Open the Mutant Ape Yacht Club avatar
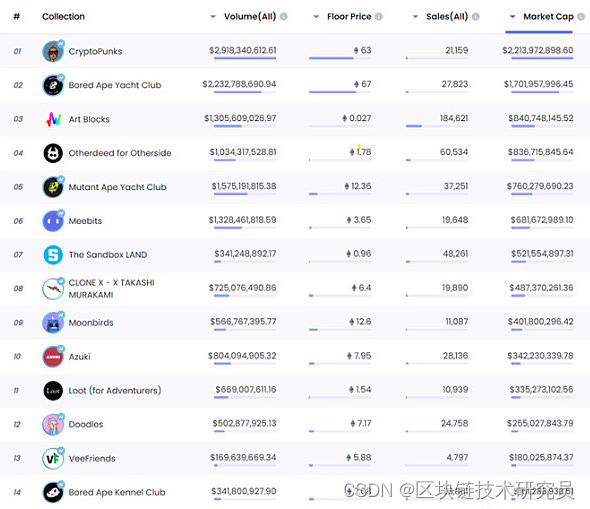 click(53, 187)
